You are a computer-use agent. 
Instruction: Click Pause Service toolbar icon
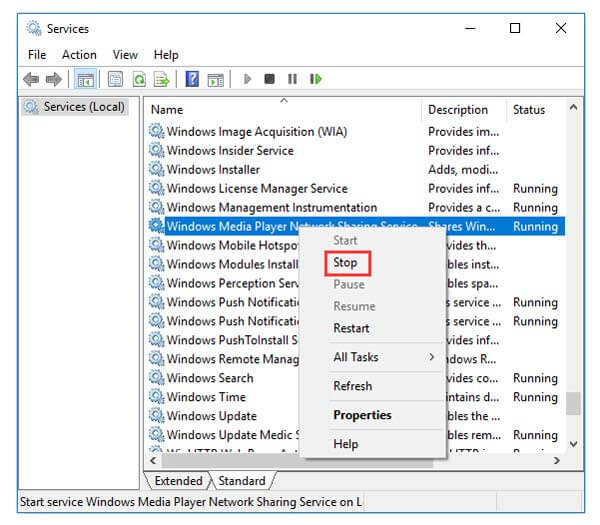click(292, 79)
